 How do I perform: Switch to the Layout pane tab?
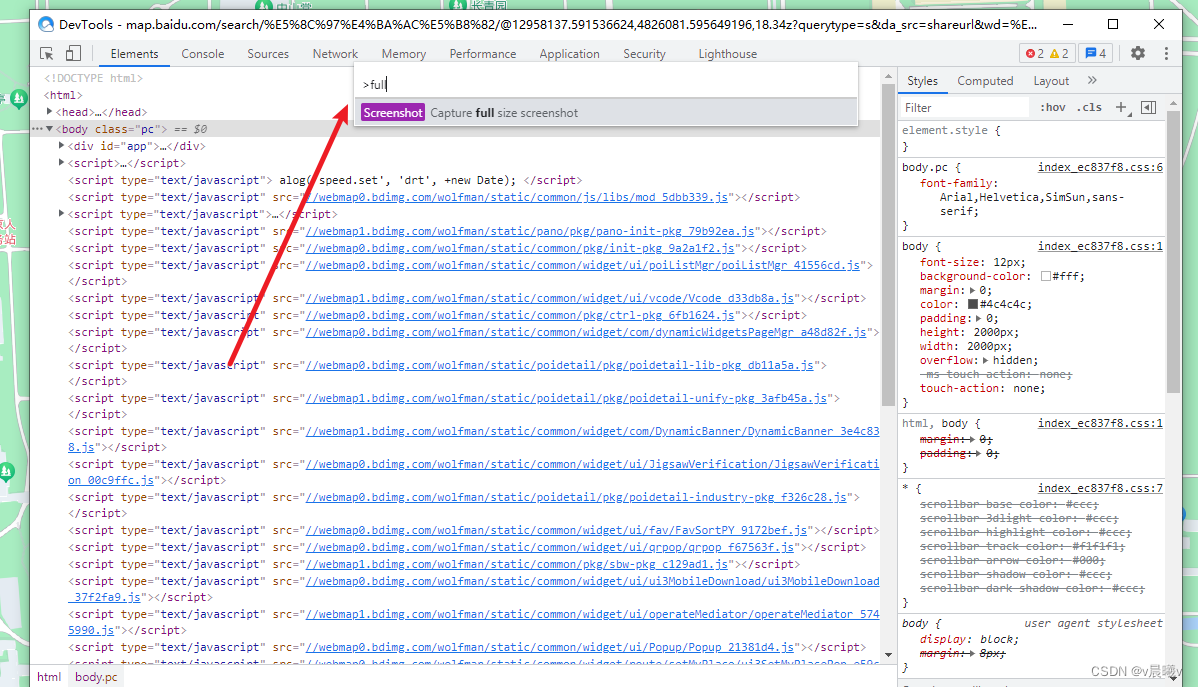[x=1051, y=81]
